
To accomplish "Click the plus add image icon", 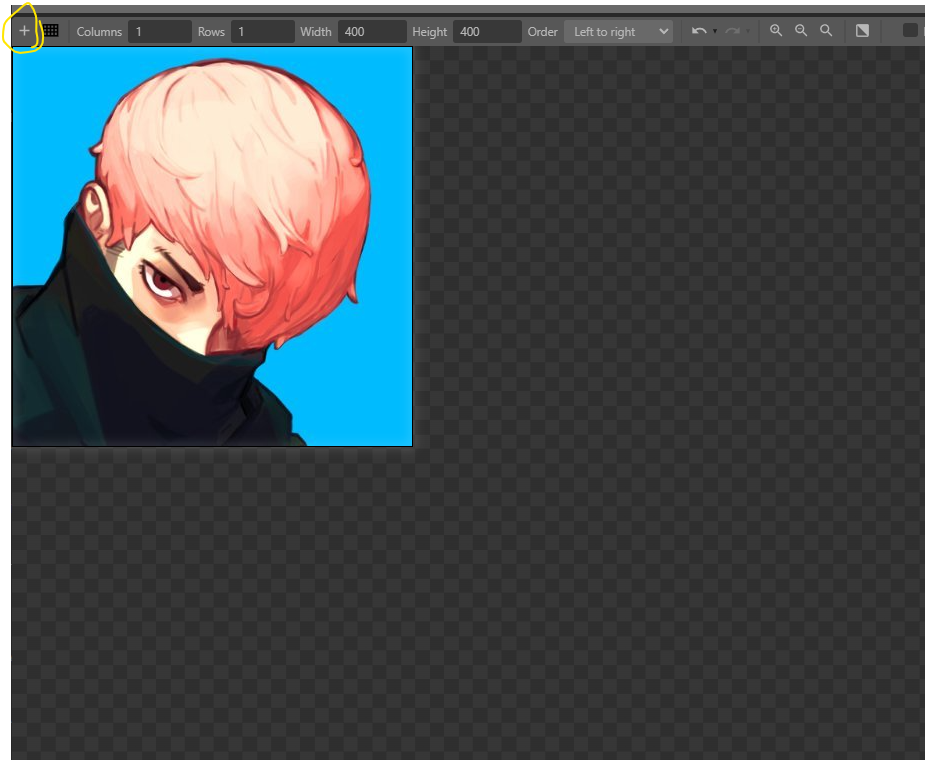I will (24, 31).
